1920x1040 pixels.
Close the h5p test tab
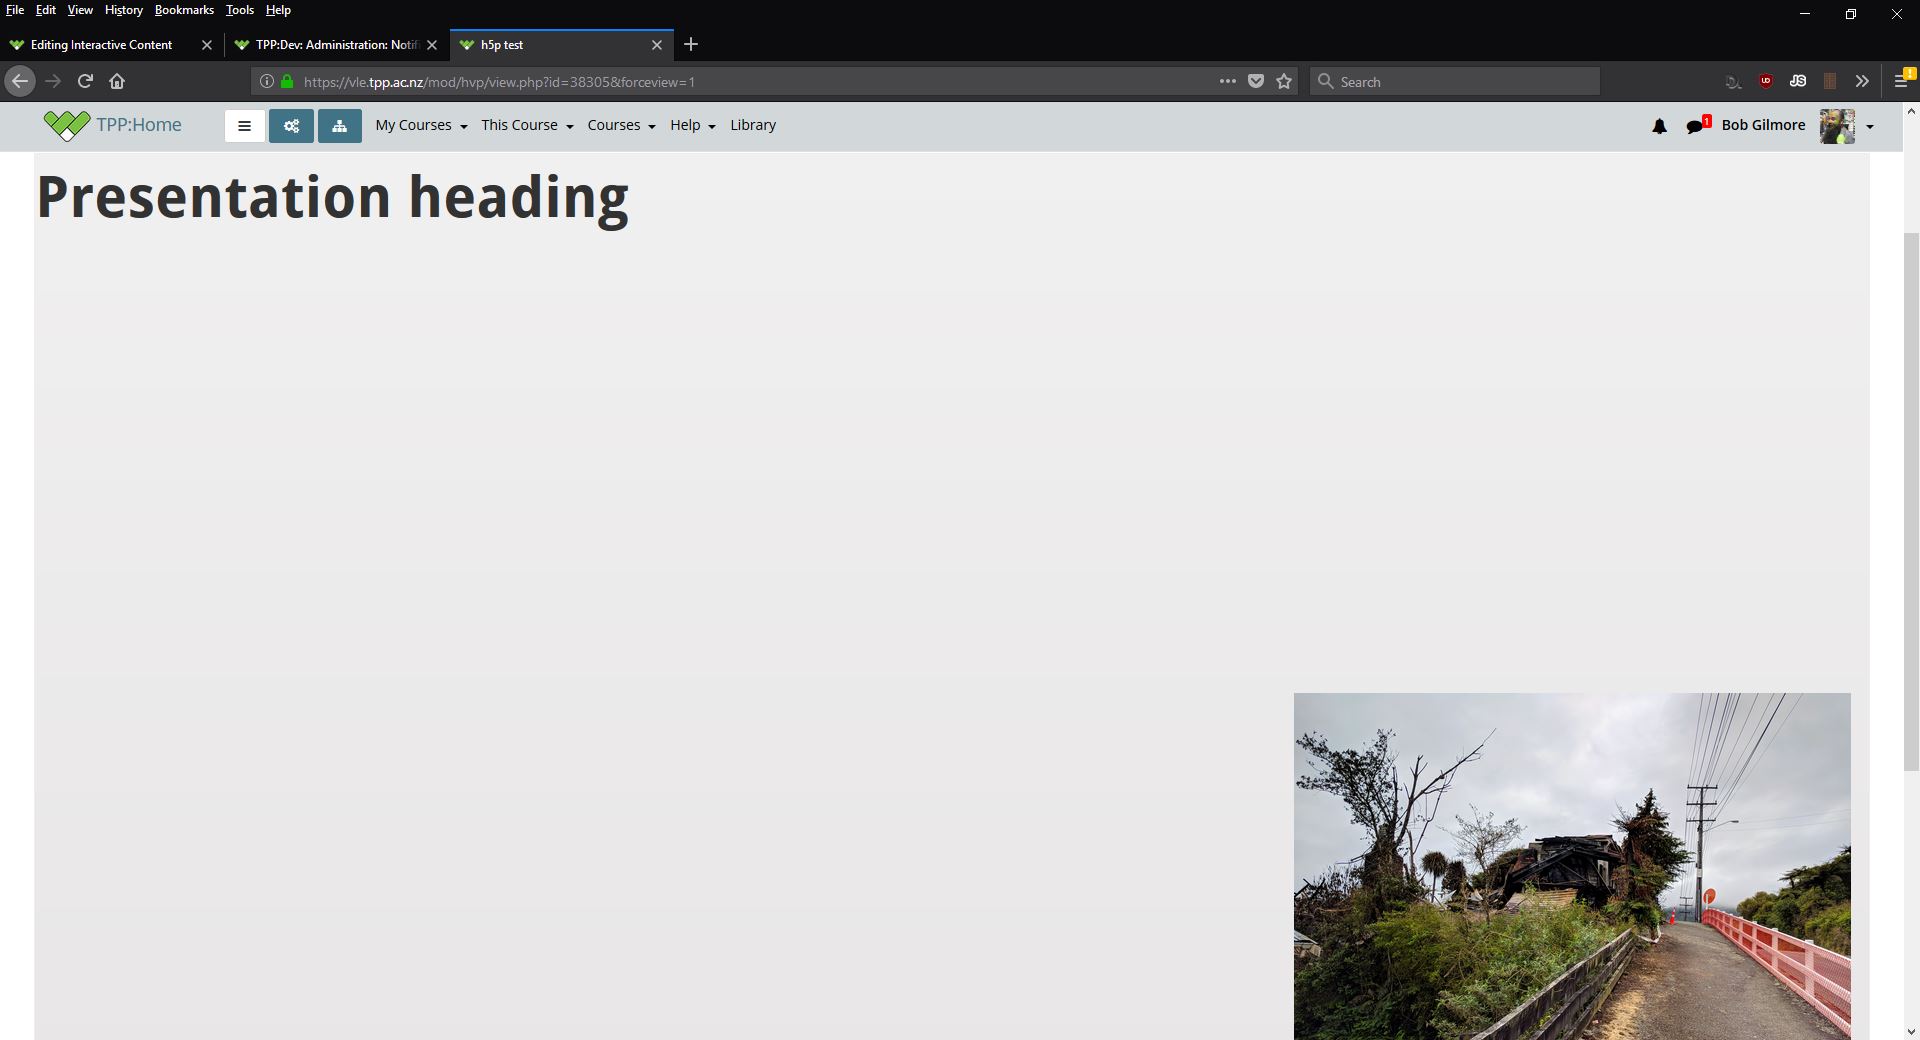(x=657, y=45)
